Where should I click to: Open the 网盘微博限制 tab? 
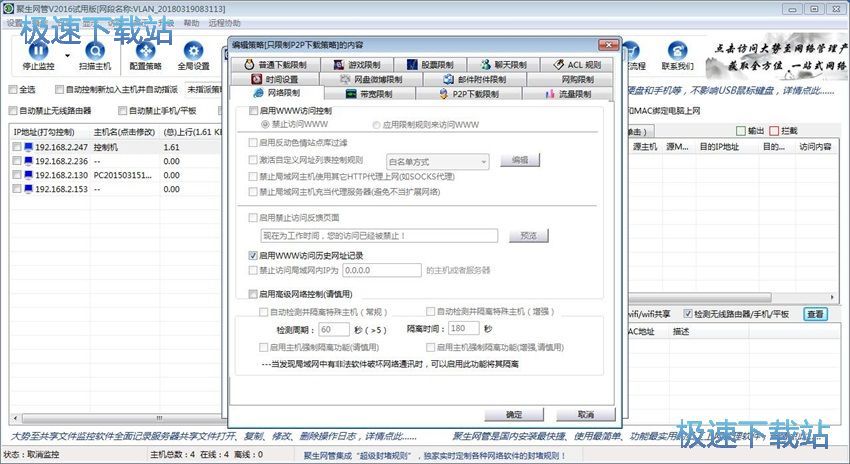371,79
